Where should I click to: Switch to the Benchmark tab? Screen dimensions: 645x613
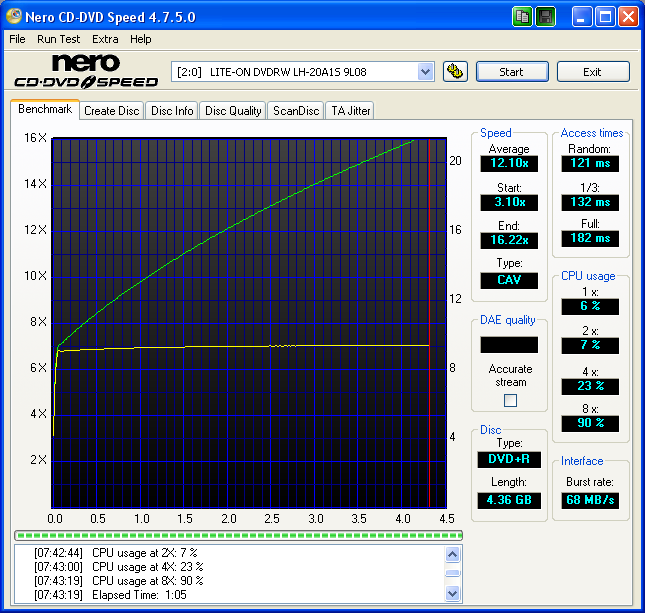click(45, 109)
